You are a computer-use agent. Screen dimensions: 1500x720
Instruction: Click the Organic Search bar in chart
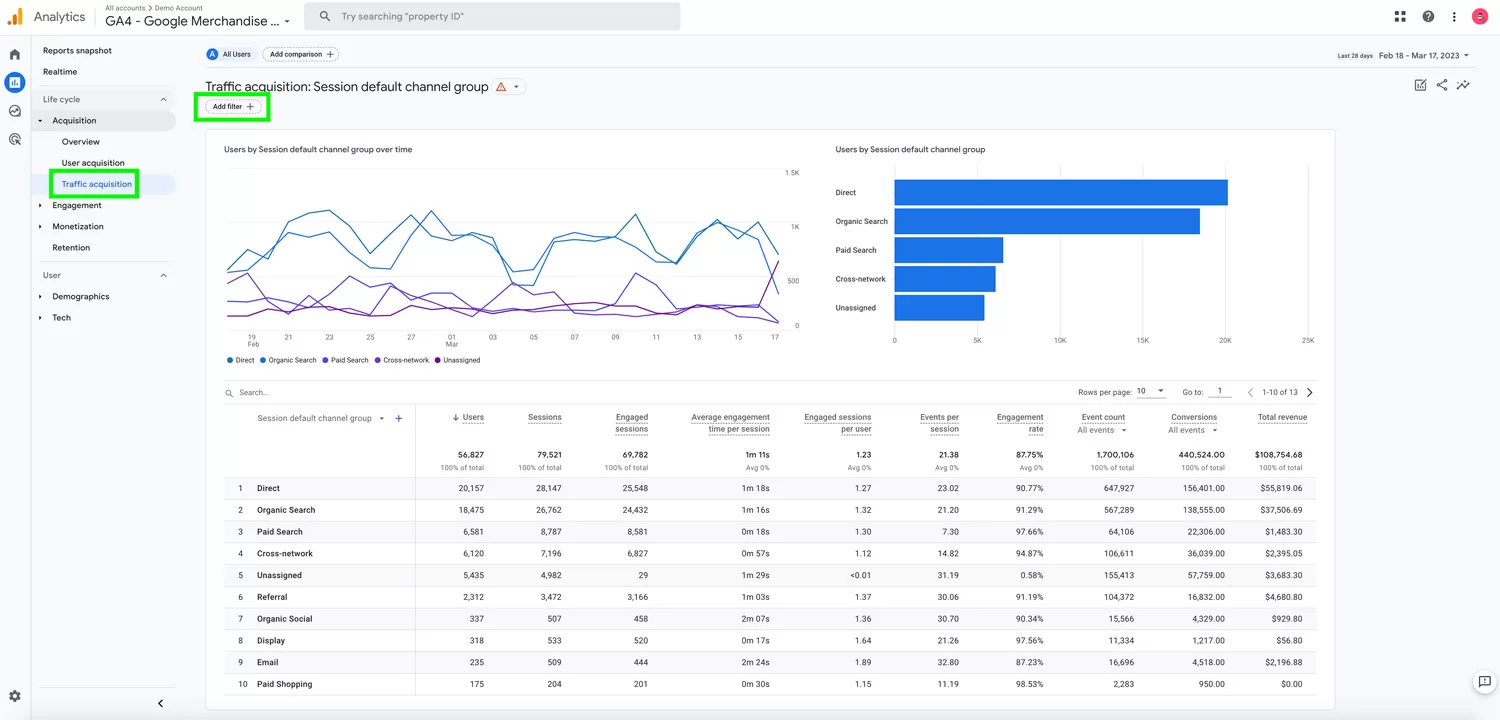coord(1047,222)
